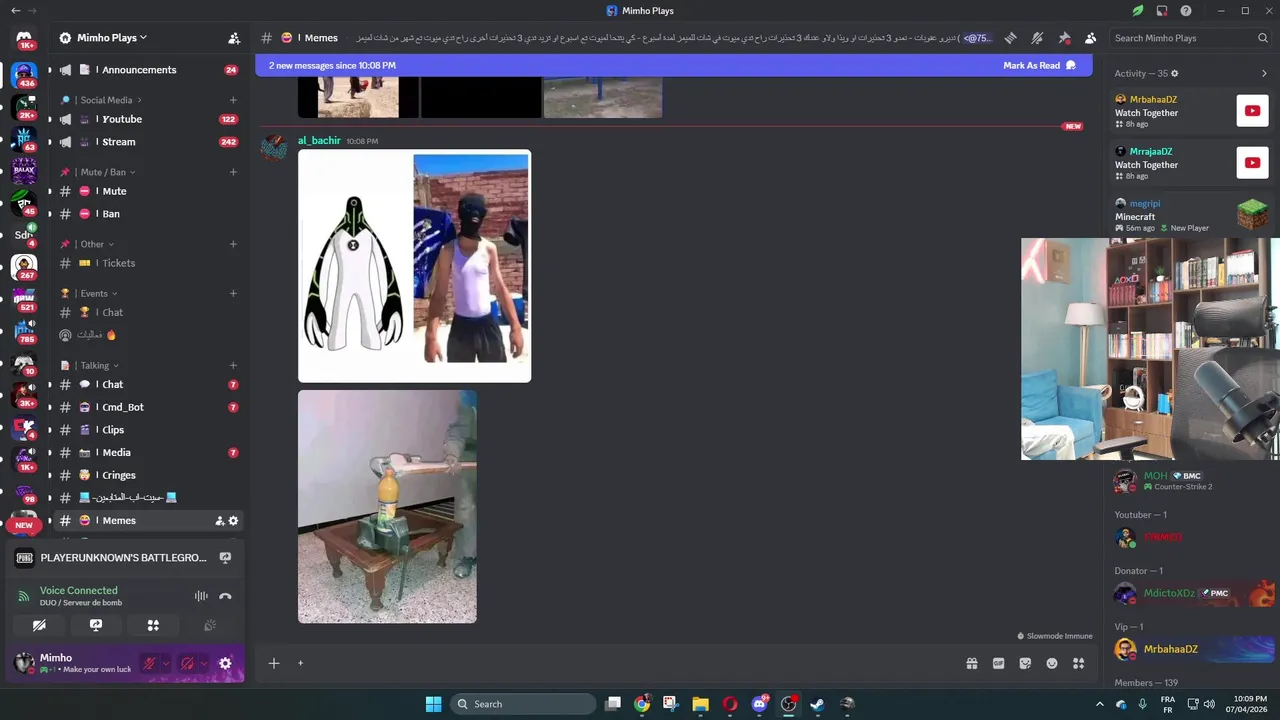Show hidden system tray icons
The height and width of the screenshot is (720, 1280).
1100,704
